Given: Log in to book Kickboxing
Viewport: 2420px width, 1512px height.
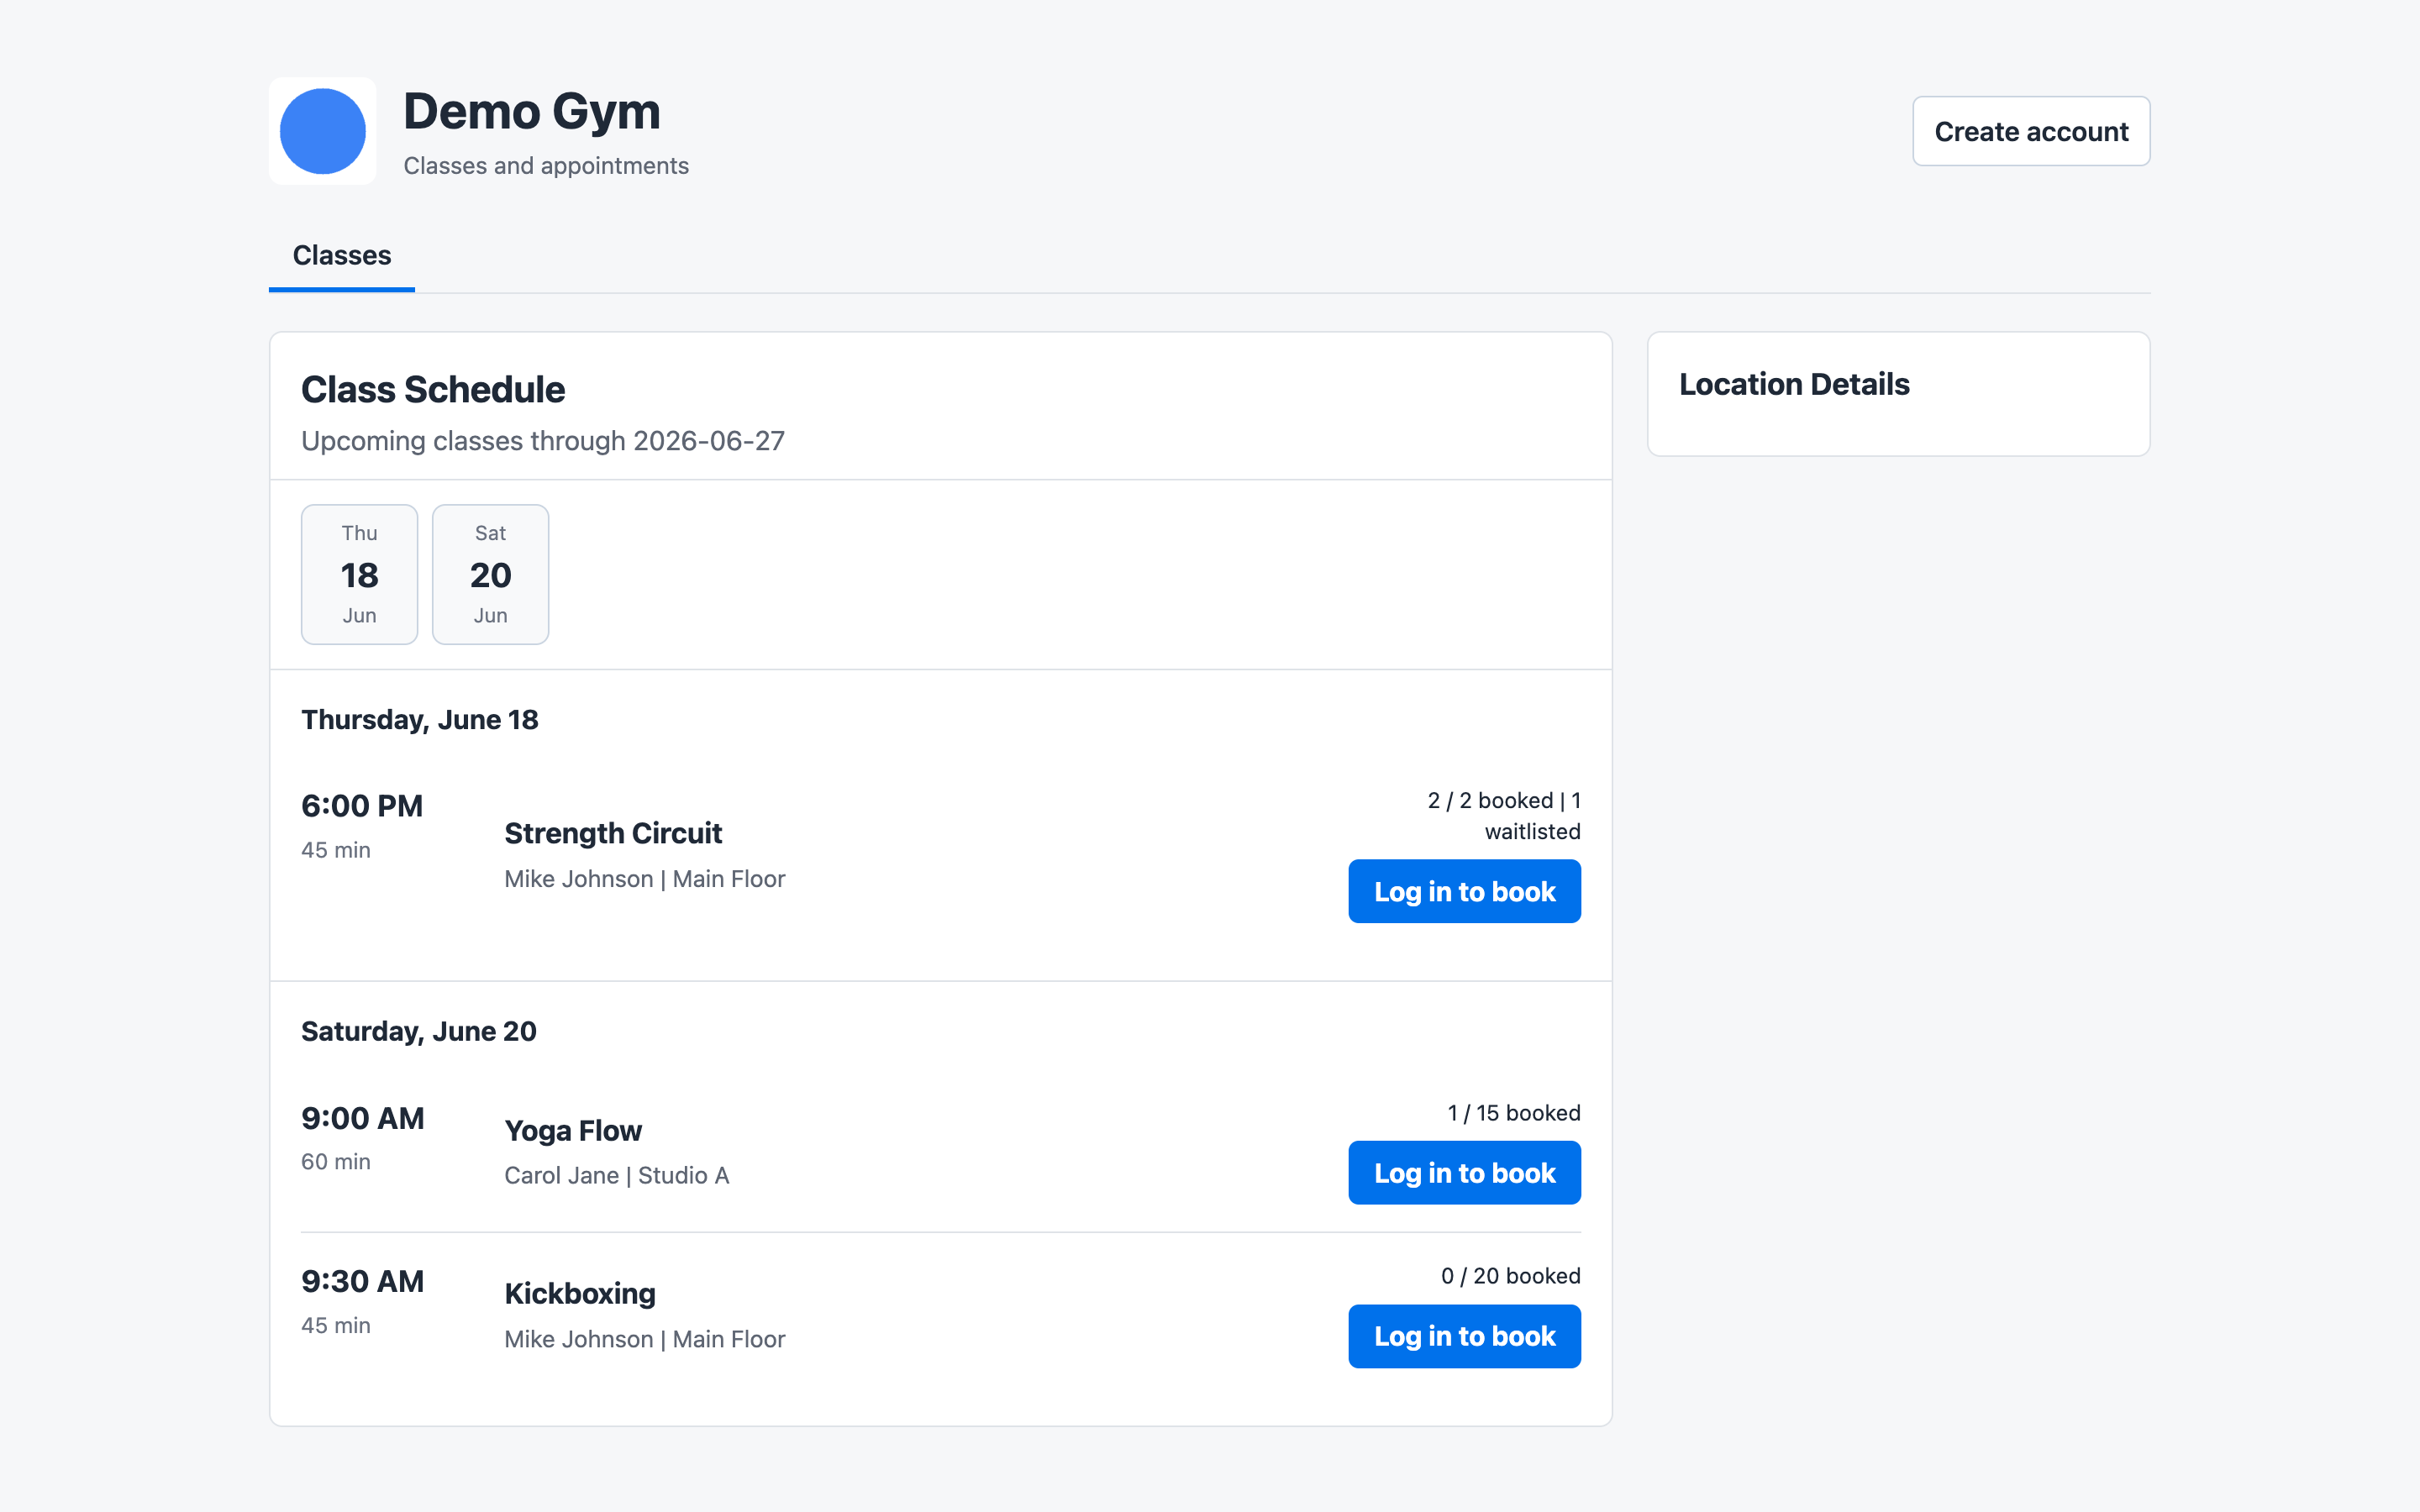Looking at the screenshot, I should point(1464,1336).
